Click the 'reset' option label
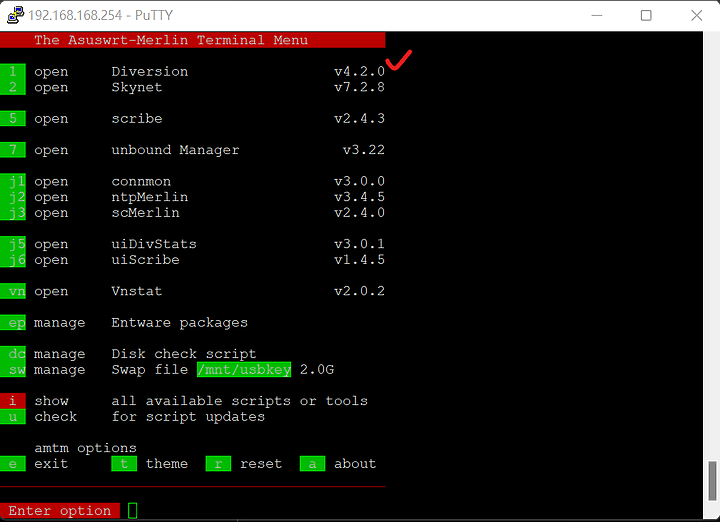 click(x=261, y=464)
